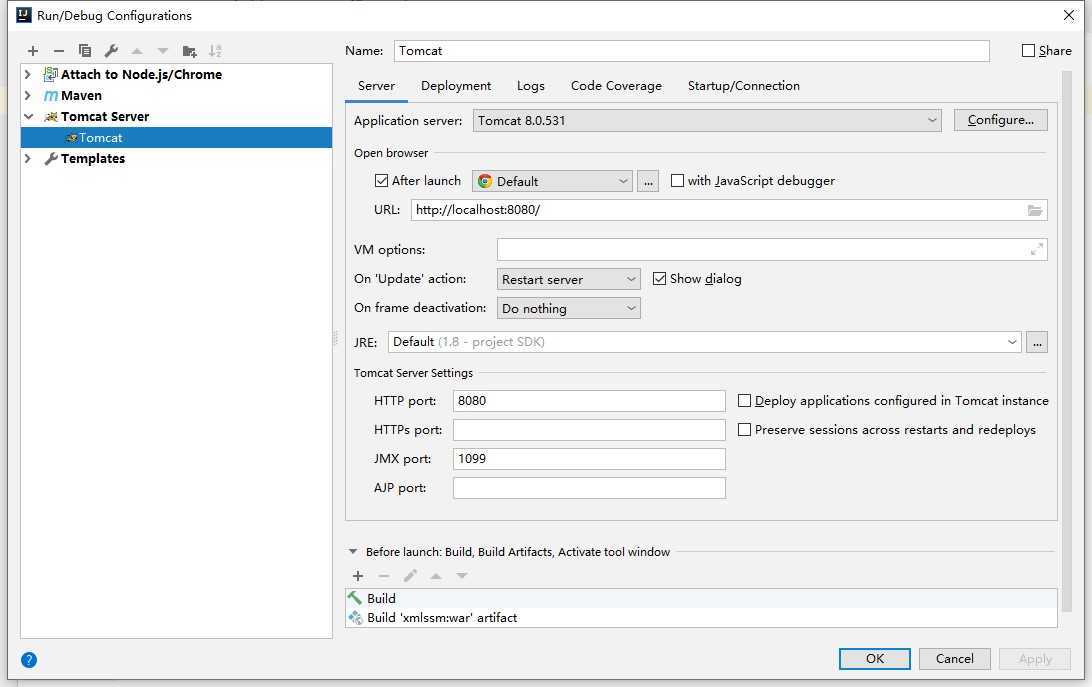The image size is (1092, 687).
Task: Click the Maven icon in the tree
Action: pyautogui.click(x=51, y=96)
